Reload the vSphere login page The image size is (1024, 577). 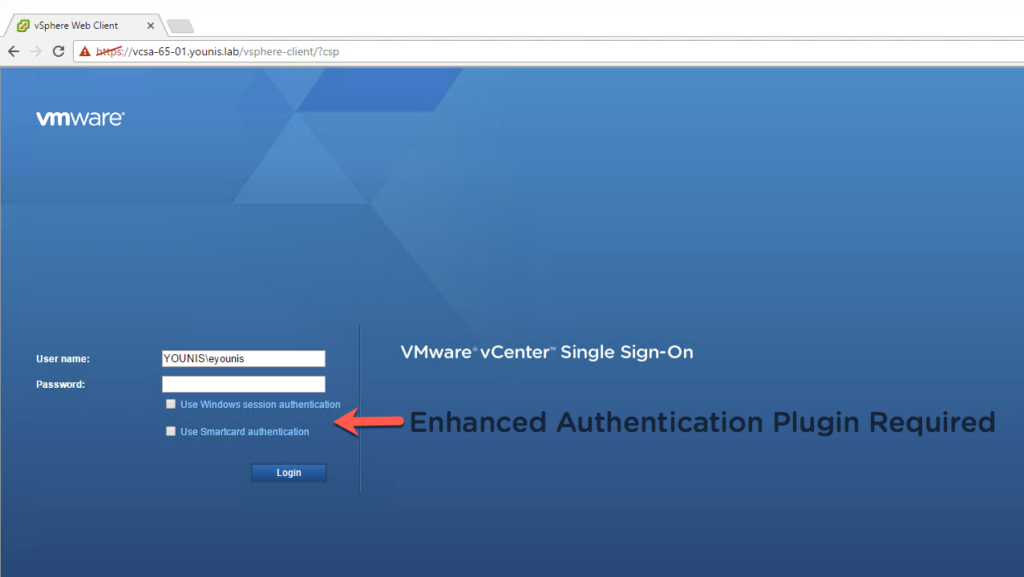[59, 51]
